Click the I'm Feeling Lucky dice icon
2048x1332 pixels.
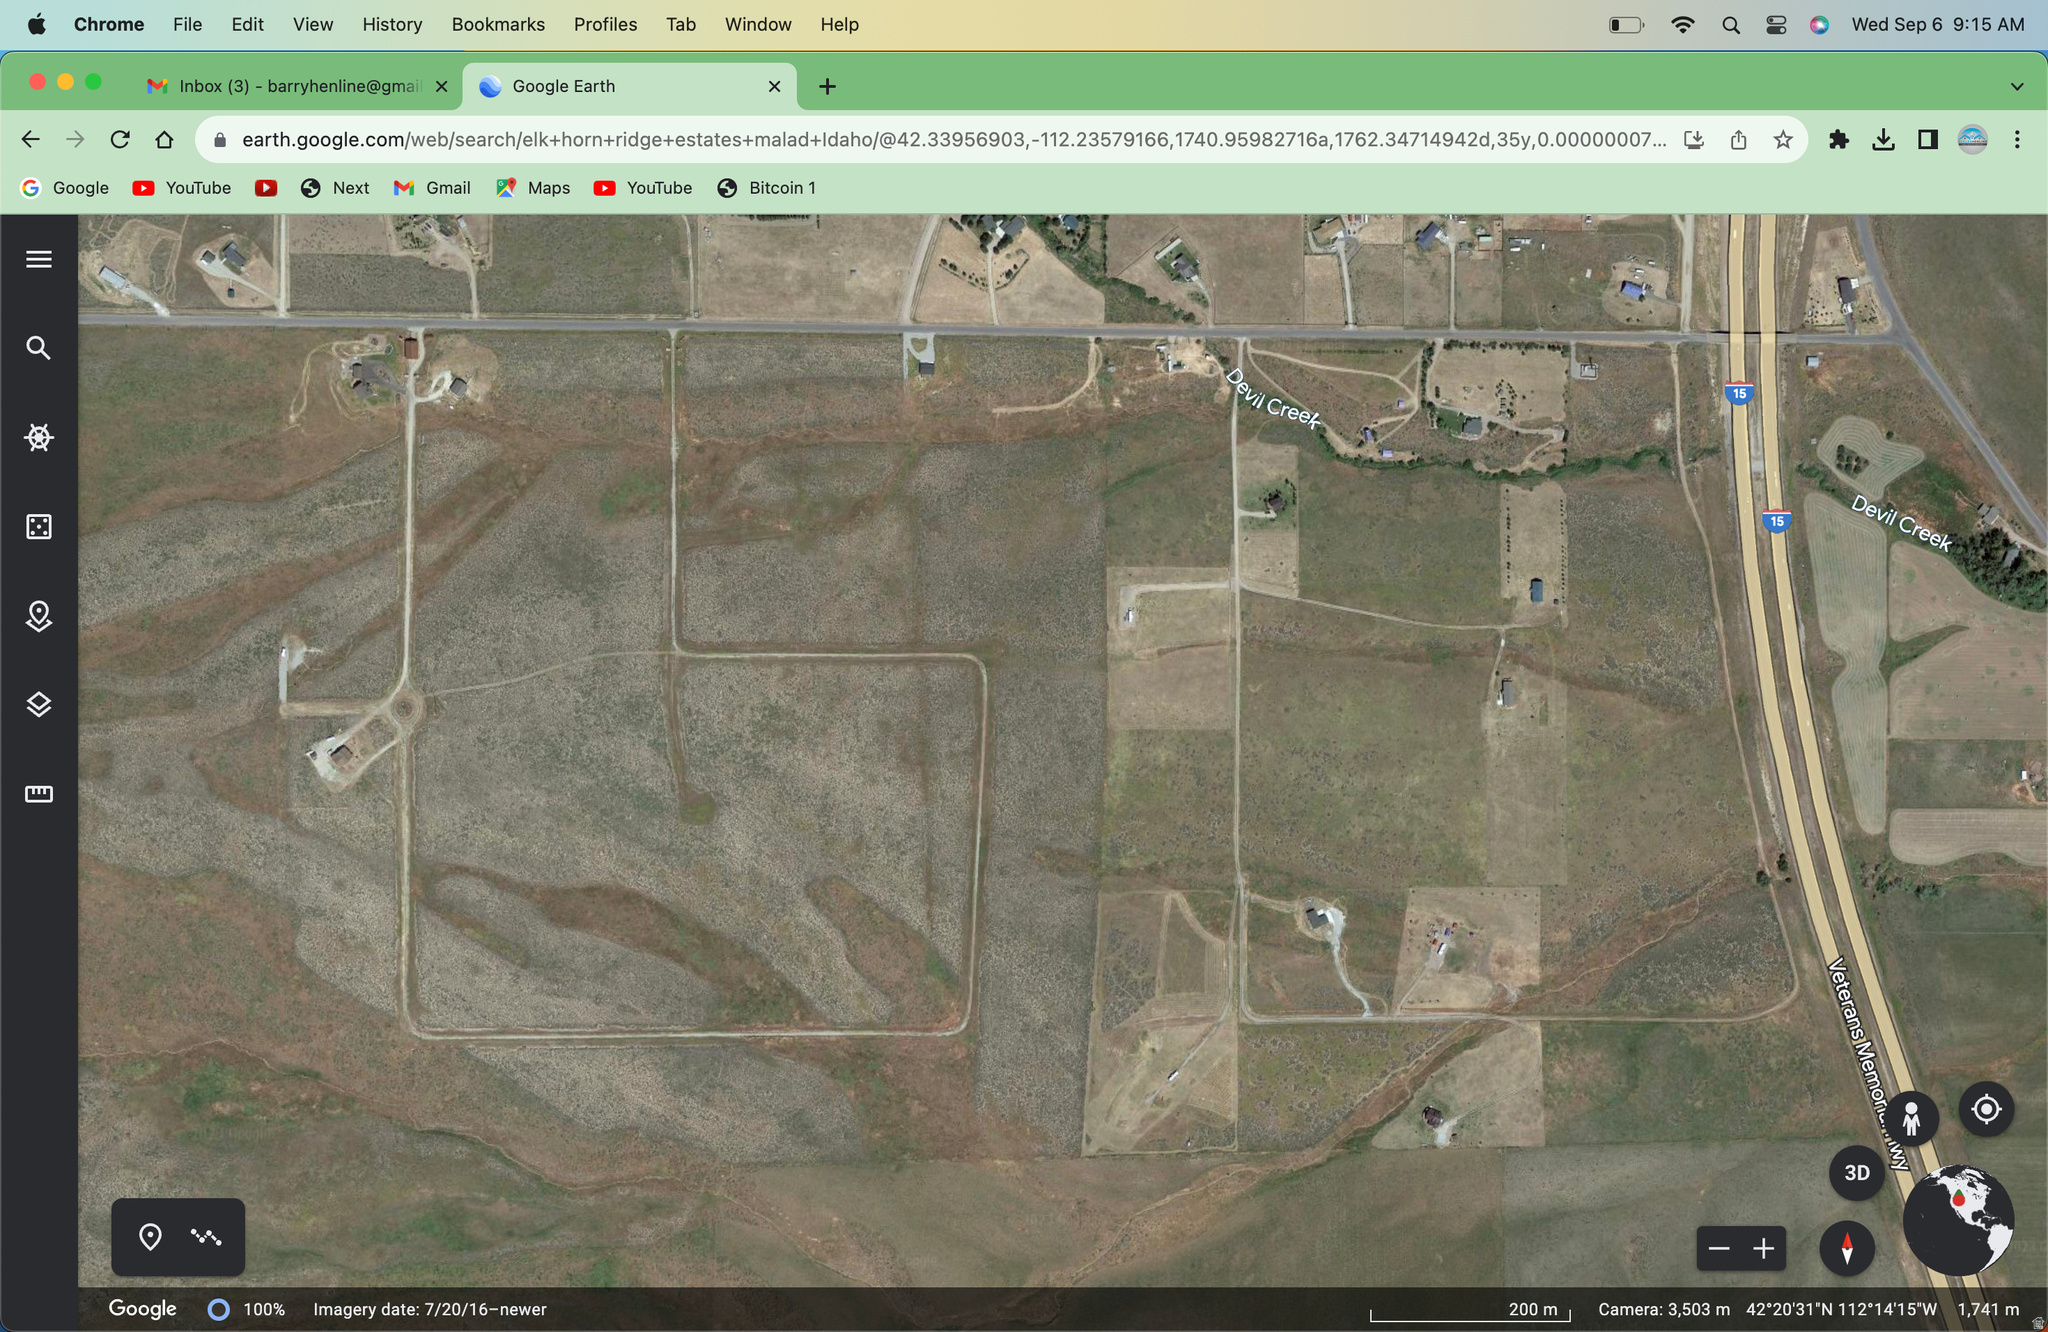click(x=38, y=526)
